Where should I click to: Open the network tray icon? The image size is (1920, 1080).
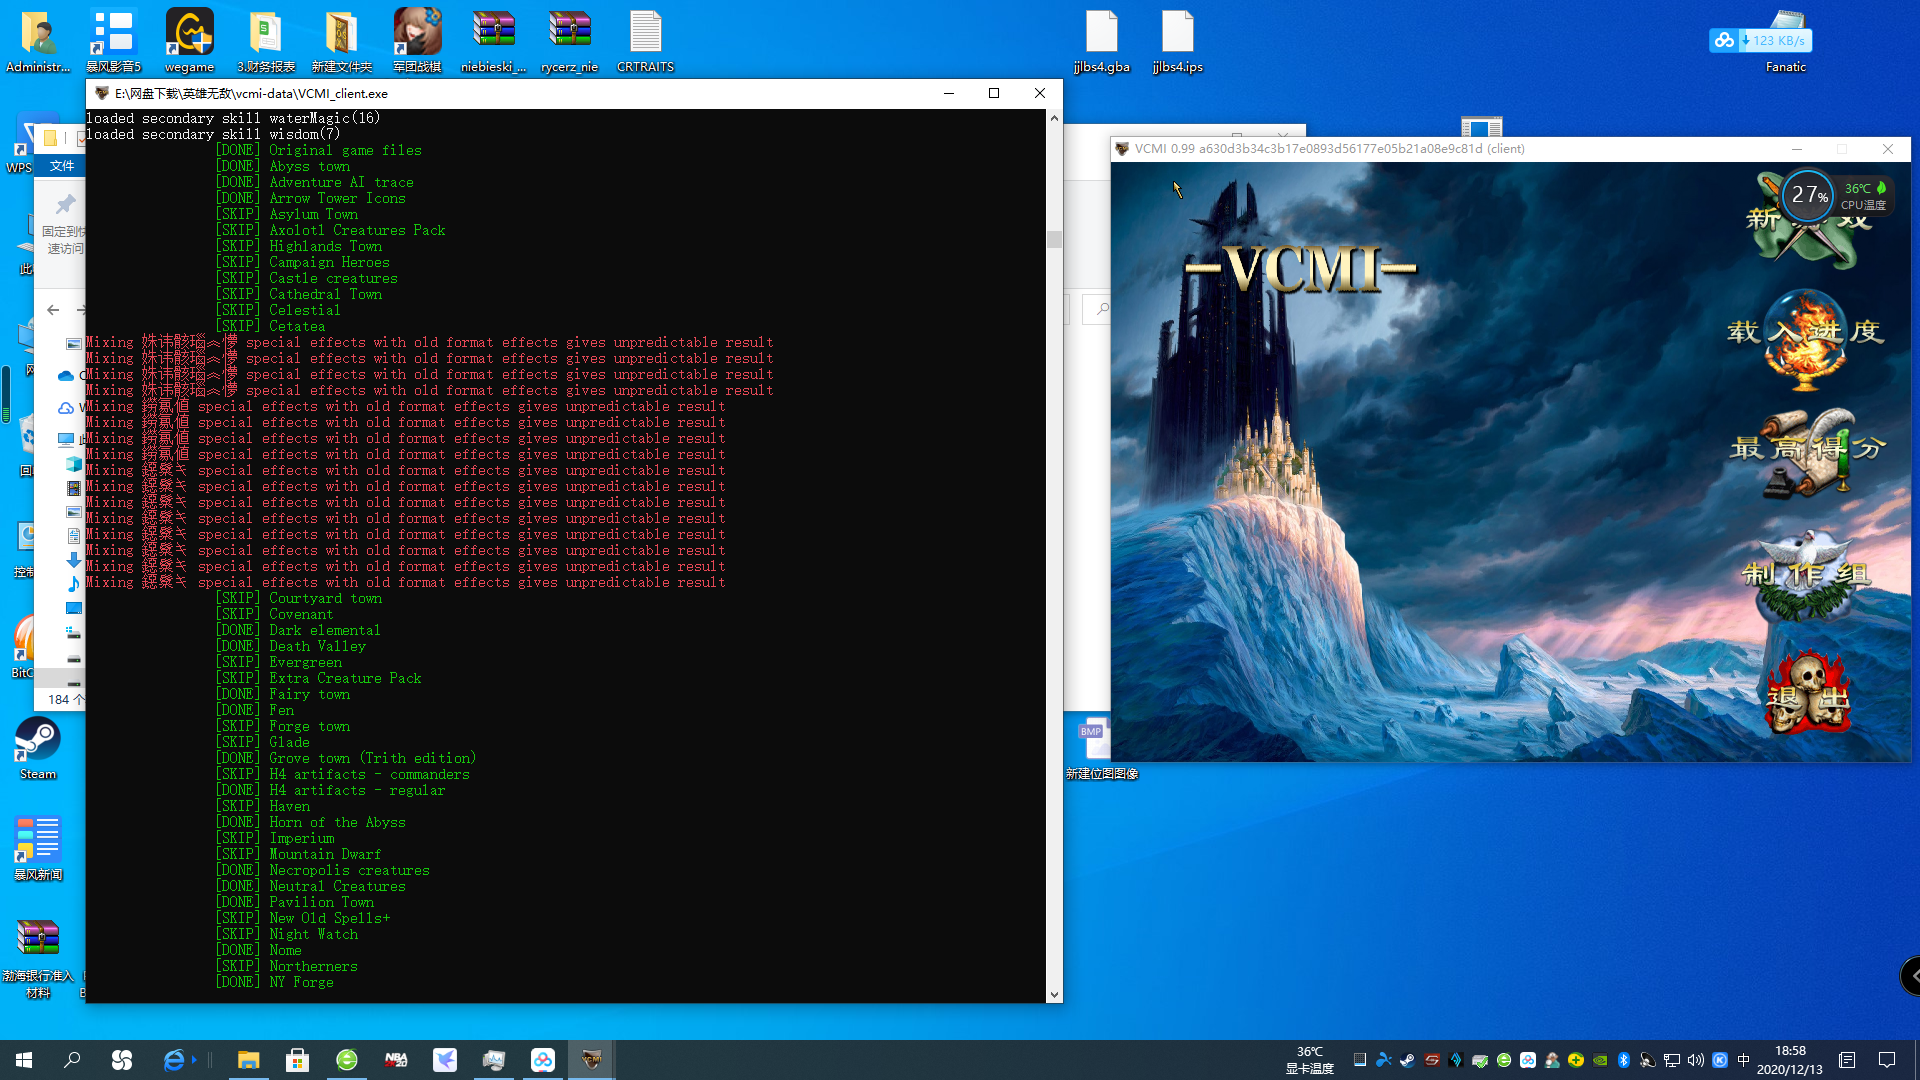[1672, 1060]
